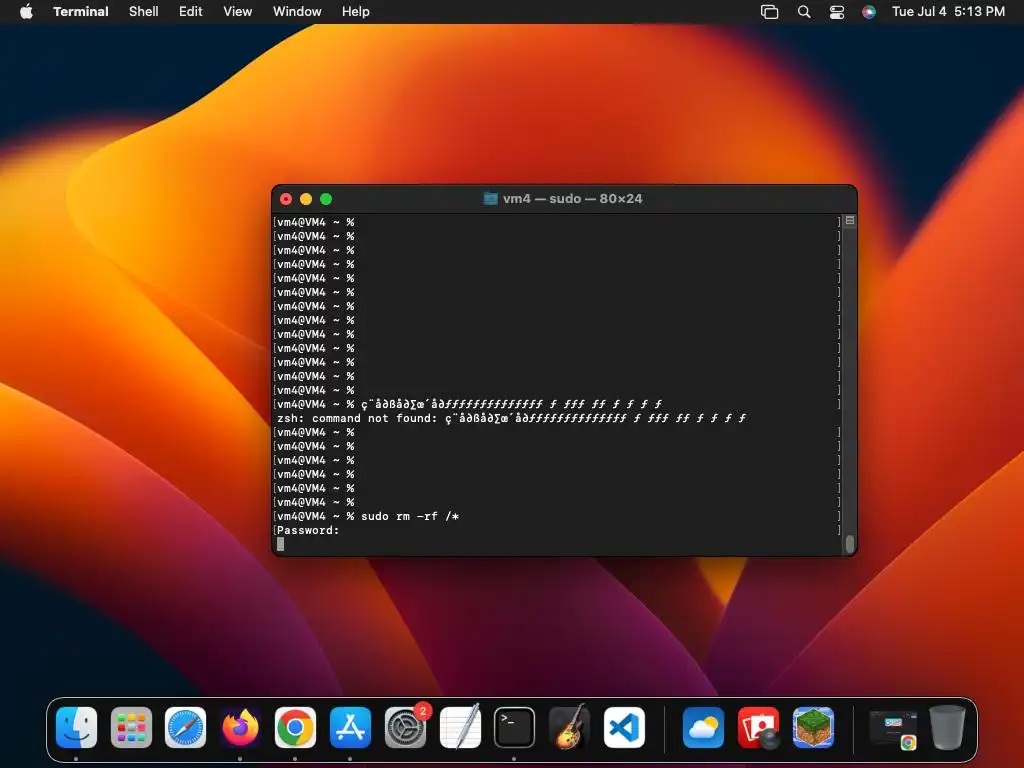
Task: Open Launchpad from the Dock
Action: click(131, 727)
